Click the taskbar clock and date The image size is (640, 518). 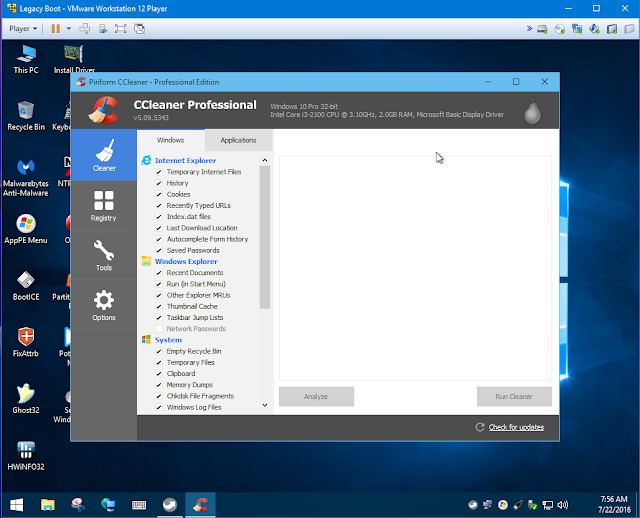click(x=614, y=505)
